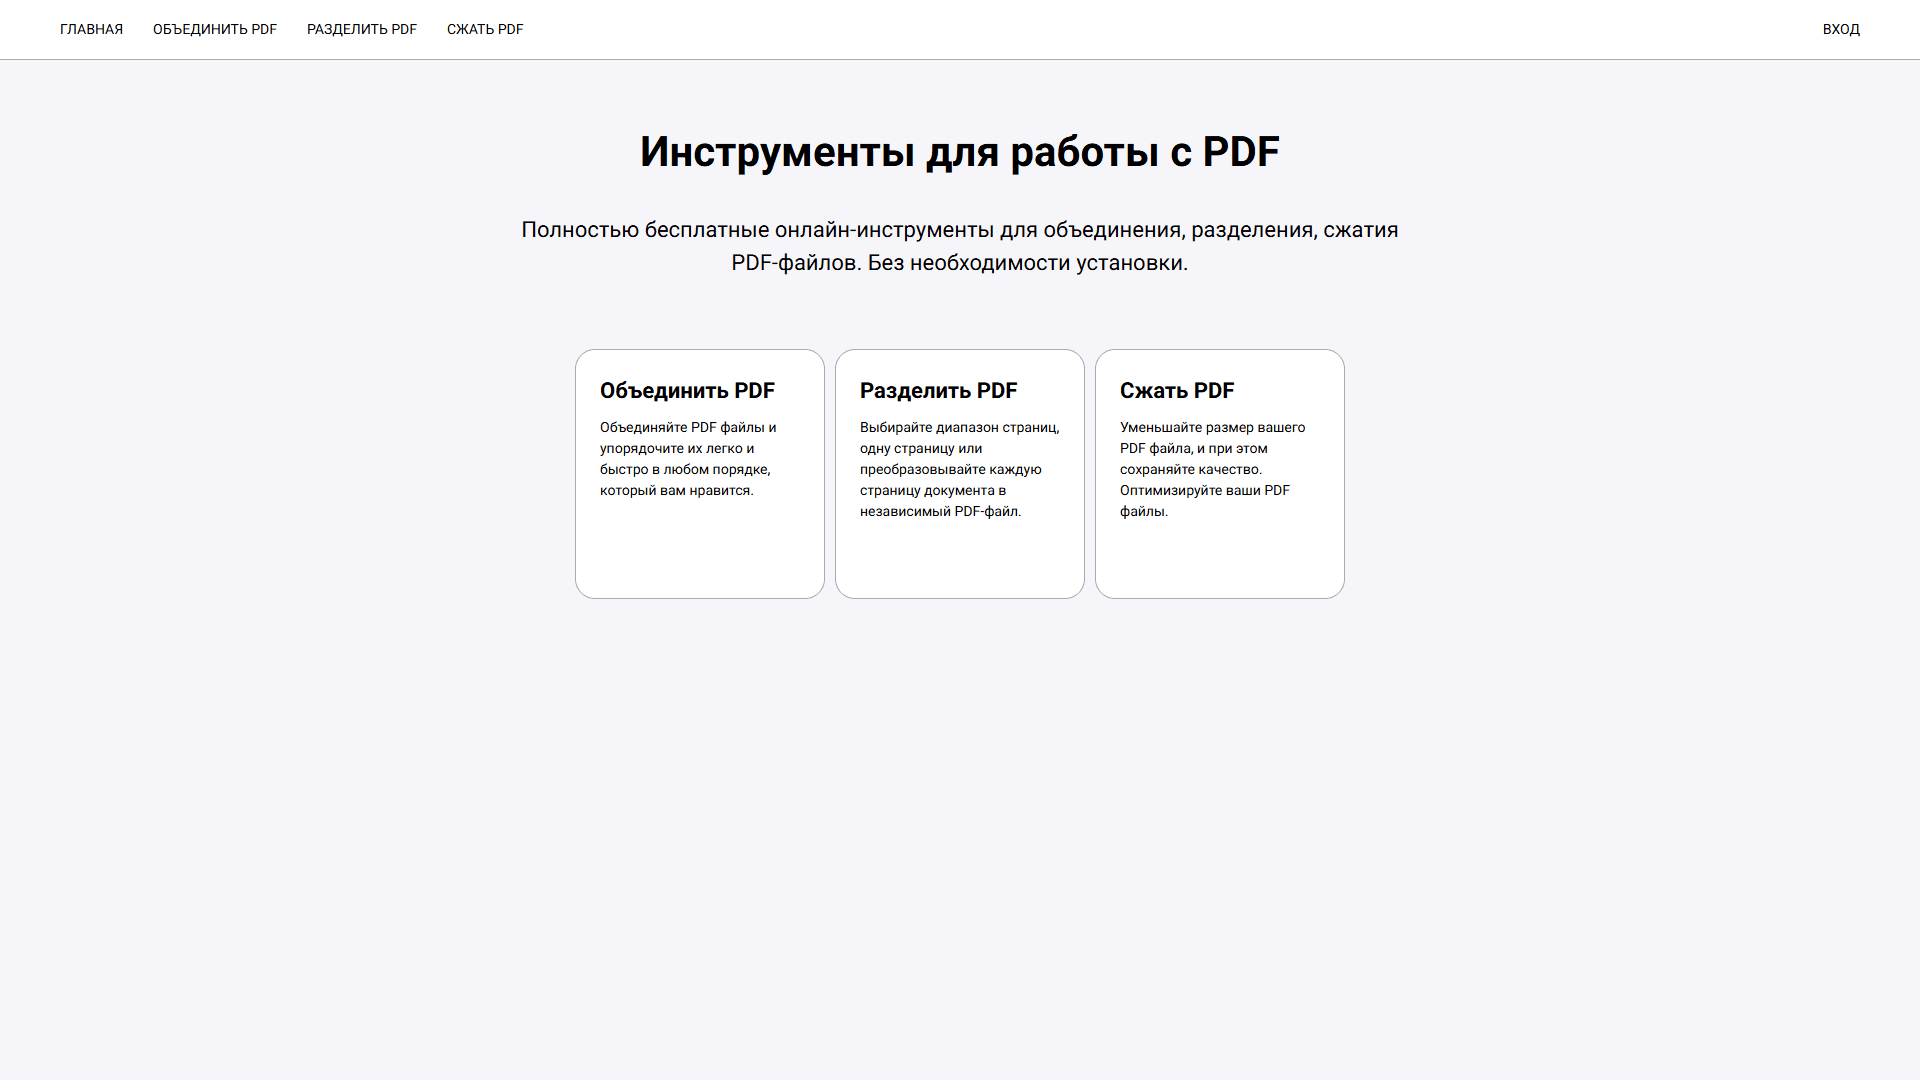Click the description text starting 'Выбирайте диапазон страниц'
This screenshot has width=1920, height=1080.
point(959,469)
